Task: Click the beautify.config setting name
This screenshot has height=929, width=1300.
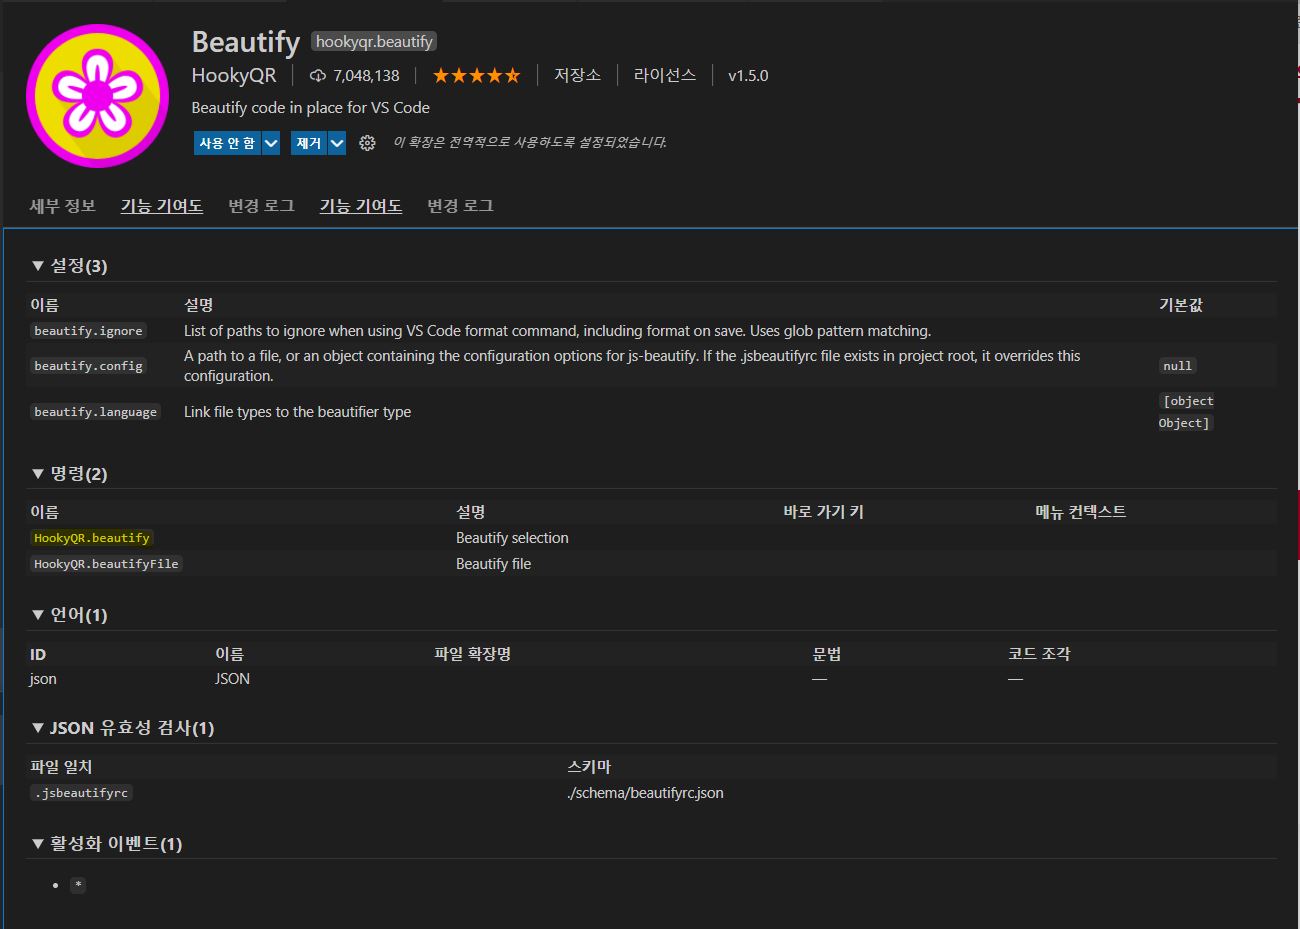Action: (x=88, y=366)
